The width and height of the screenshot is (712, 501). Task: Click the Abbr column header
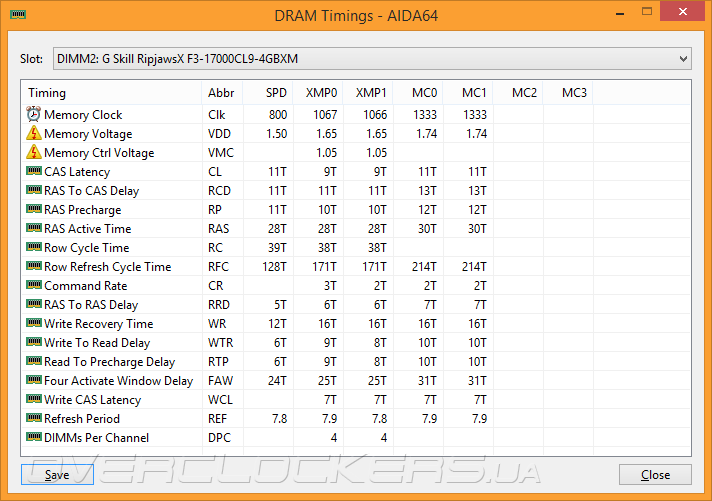point(222,93)
